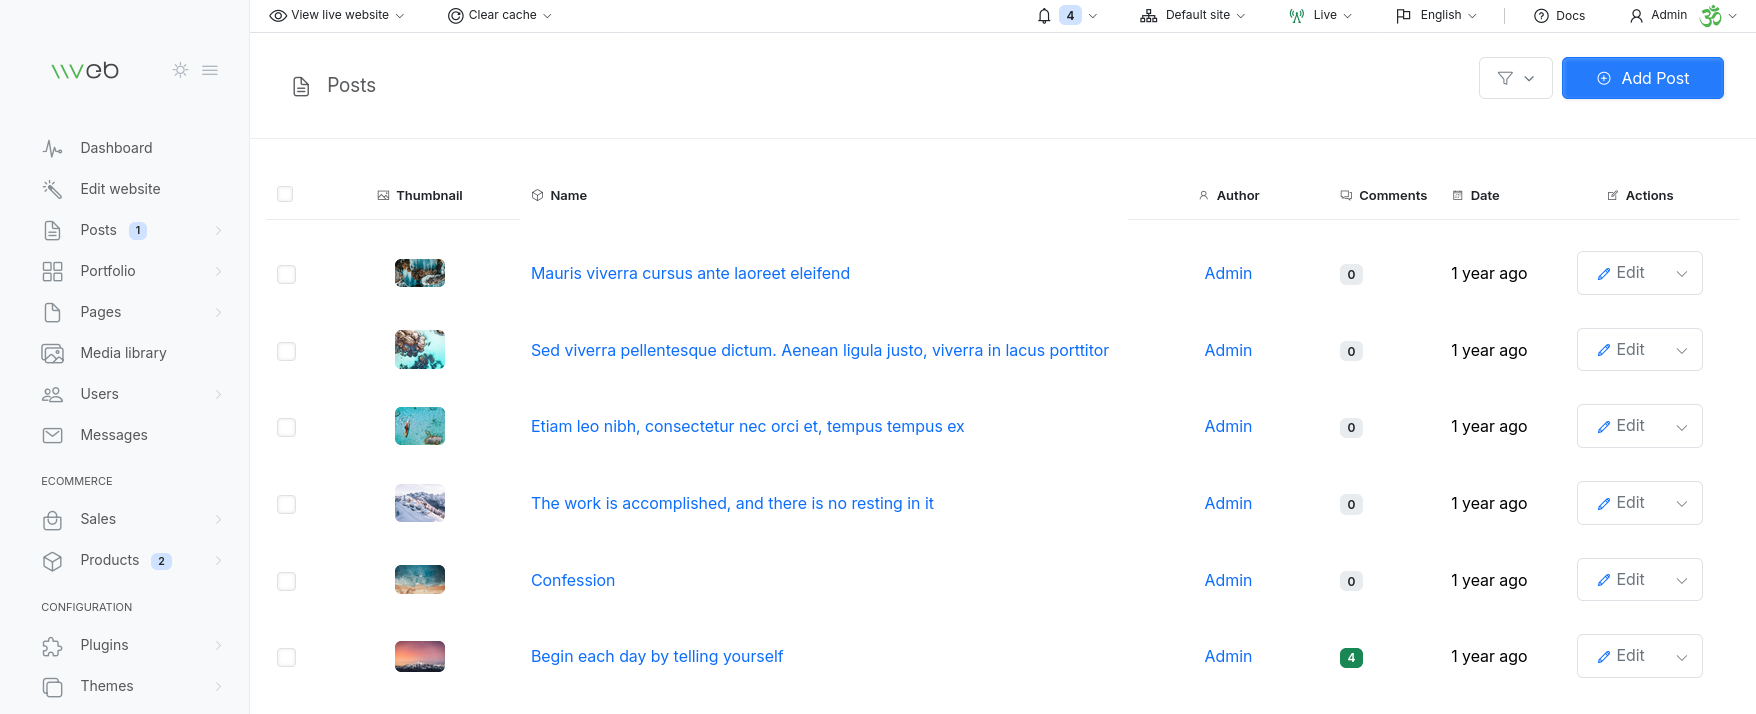This screenshot has width=1756, height=714.
Task: Click the Add Post button
Action: pyautogui.click(x=1642, y=78)
